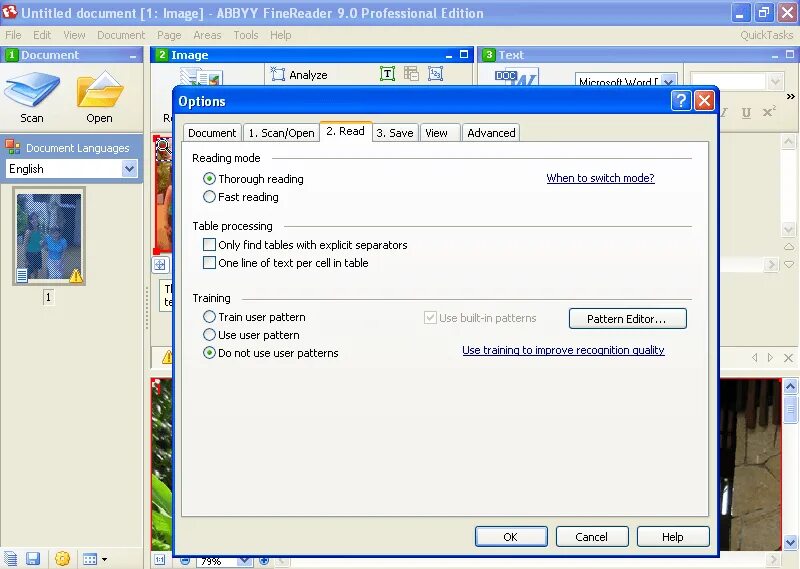This screenshot has width=800, height=569.
Task: Open the Pattern Editor
Action: click(627, 318)
